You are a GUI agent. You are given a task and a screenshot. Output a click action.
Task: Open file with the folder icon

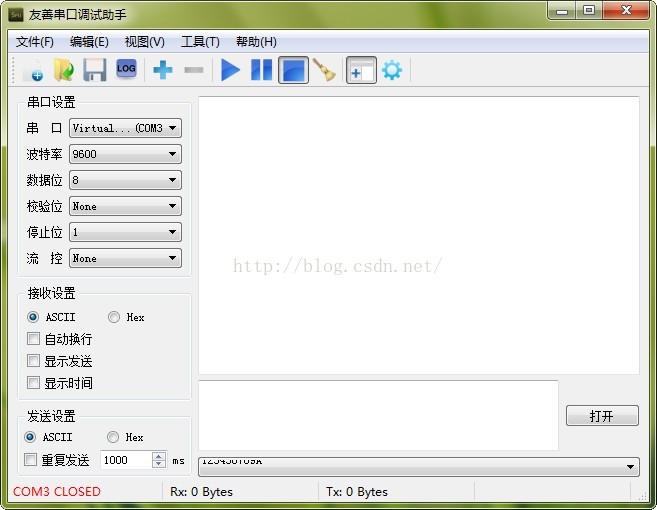click(64, 70)
